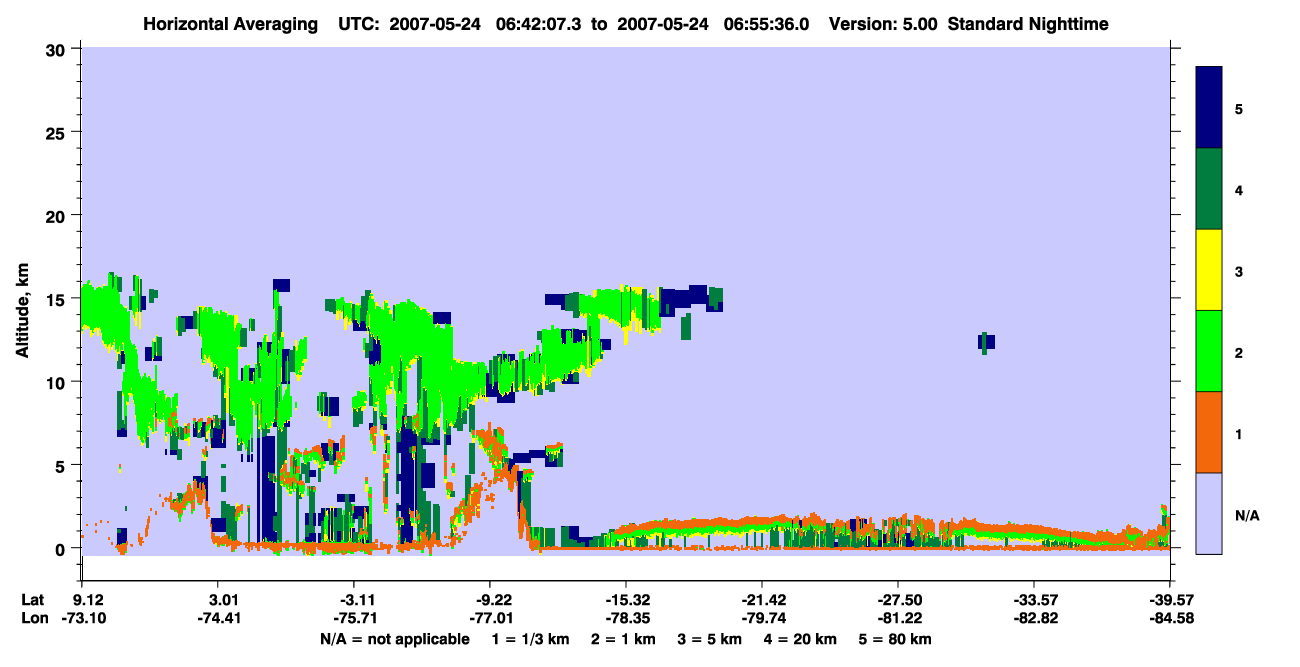Click the dark green colorbar segment labeled 4
Viewport: 1300px width, 667px height.
click(x=1209, y=189)
